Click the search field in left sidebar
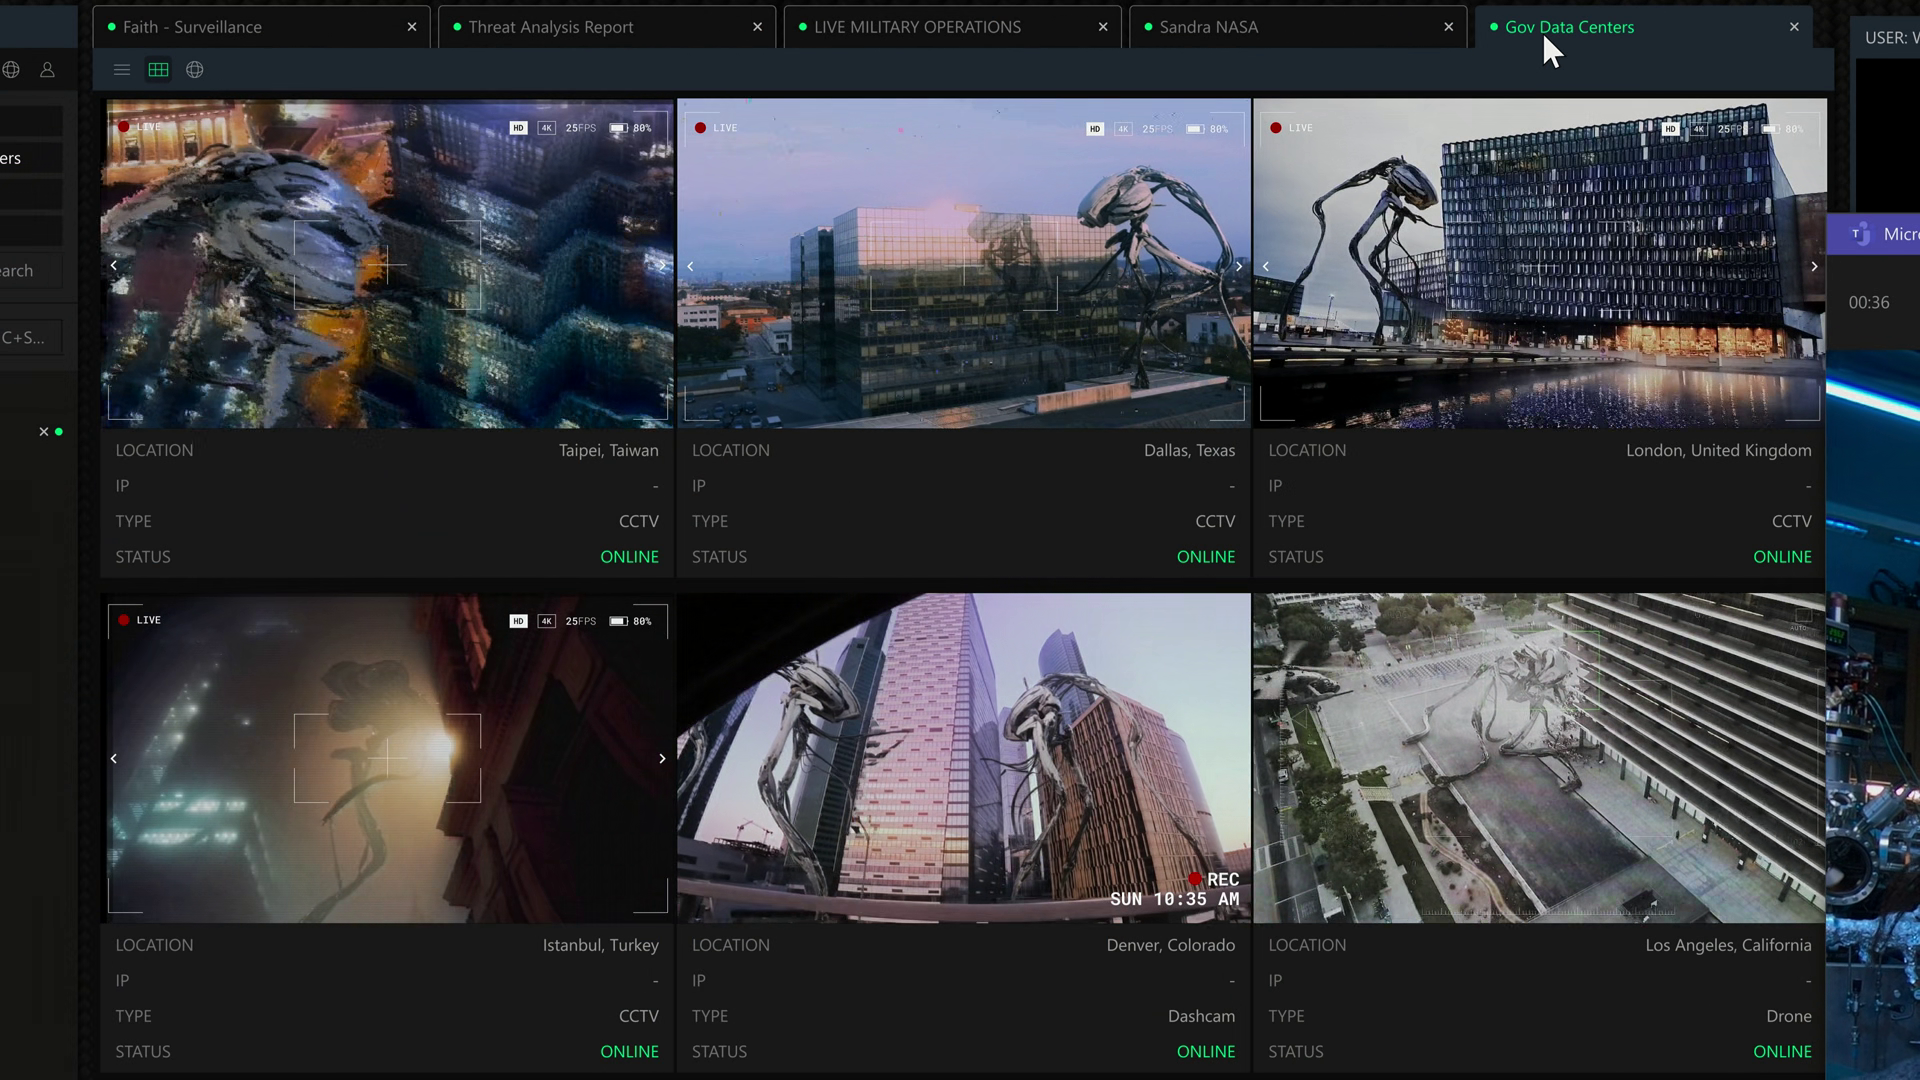The image size is (1920, 1080). [x=30, y=271]
